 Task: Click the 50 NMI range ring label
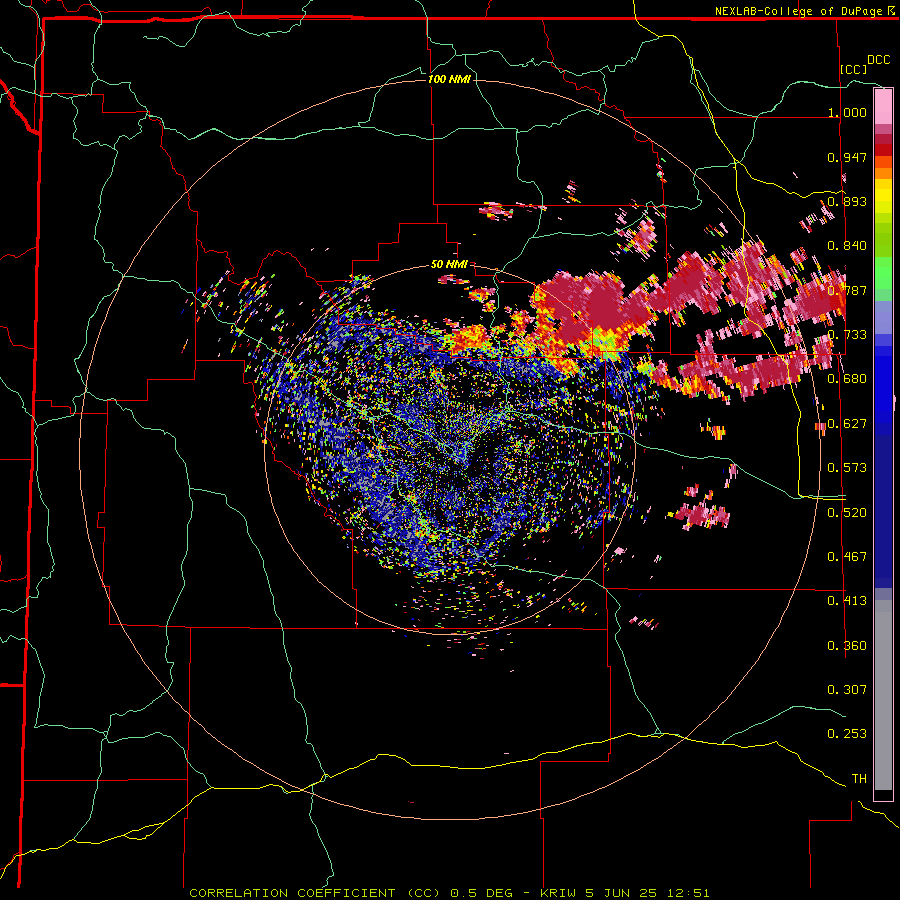pyautogui.click(x=449, y=264)
